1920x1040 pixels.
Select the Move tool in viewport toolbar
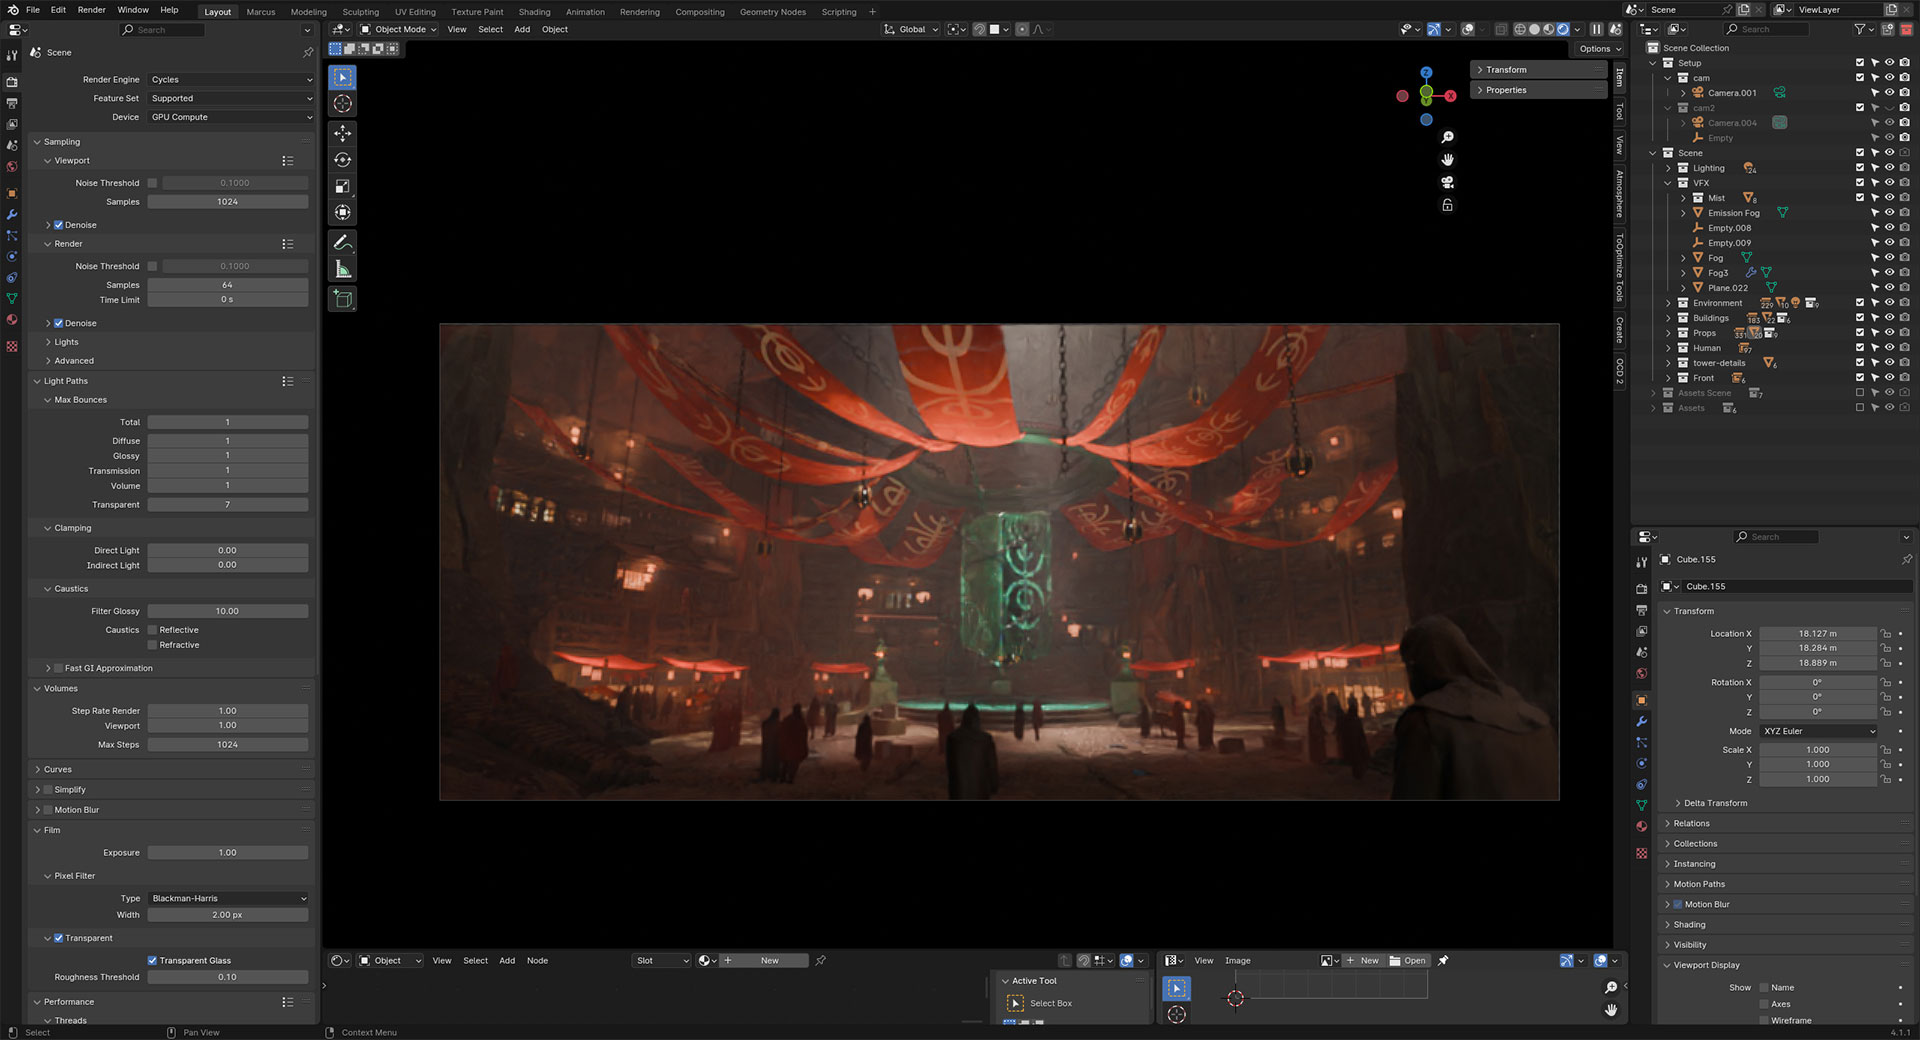[x=342, y=133]
